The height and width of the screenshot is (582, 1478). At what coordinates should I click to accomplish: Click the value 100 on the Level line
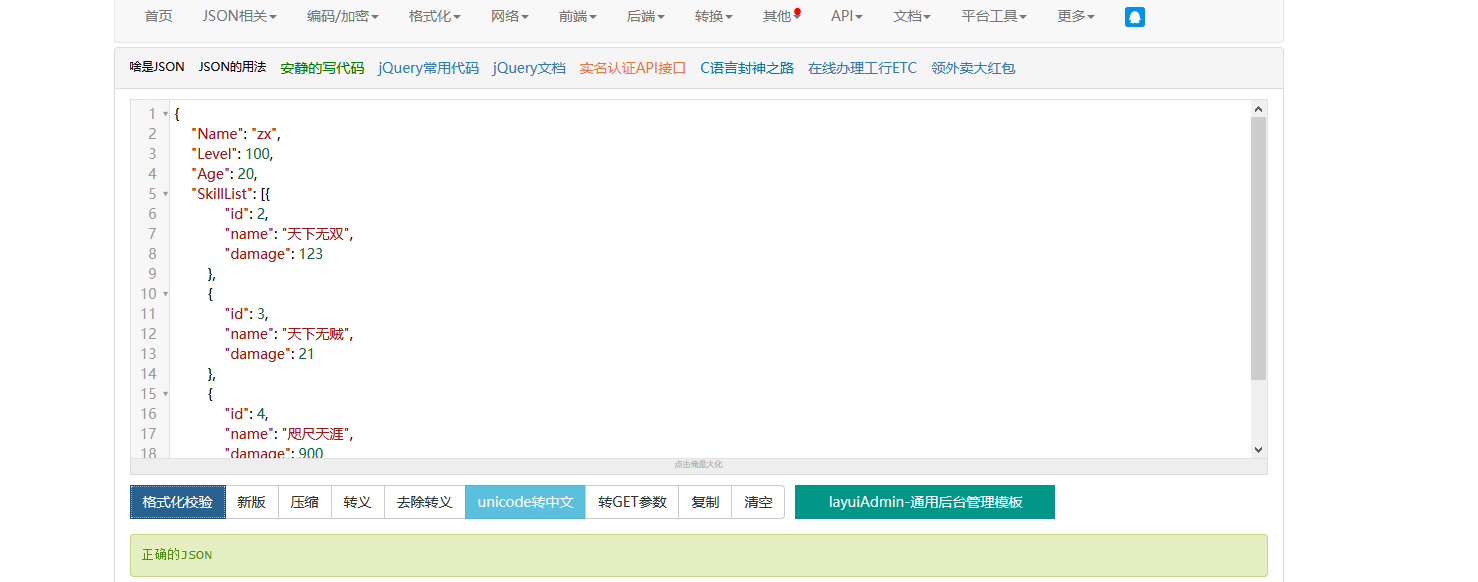tap(257, 154)
